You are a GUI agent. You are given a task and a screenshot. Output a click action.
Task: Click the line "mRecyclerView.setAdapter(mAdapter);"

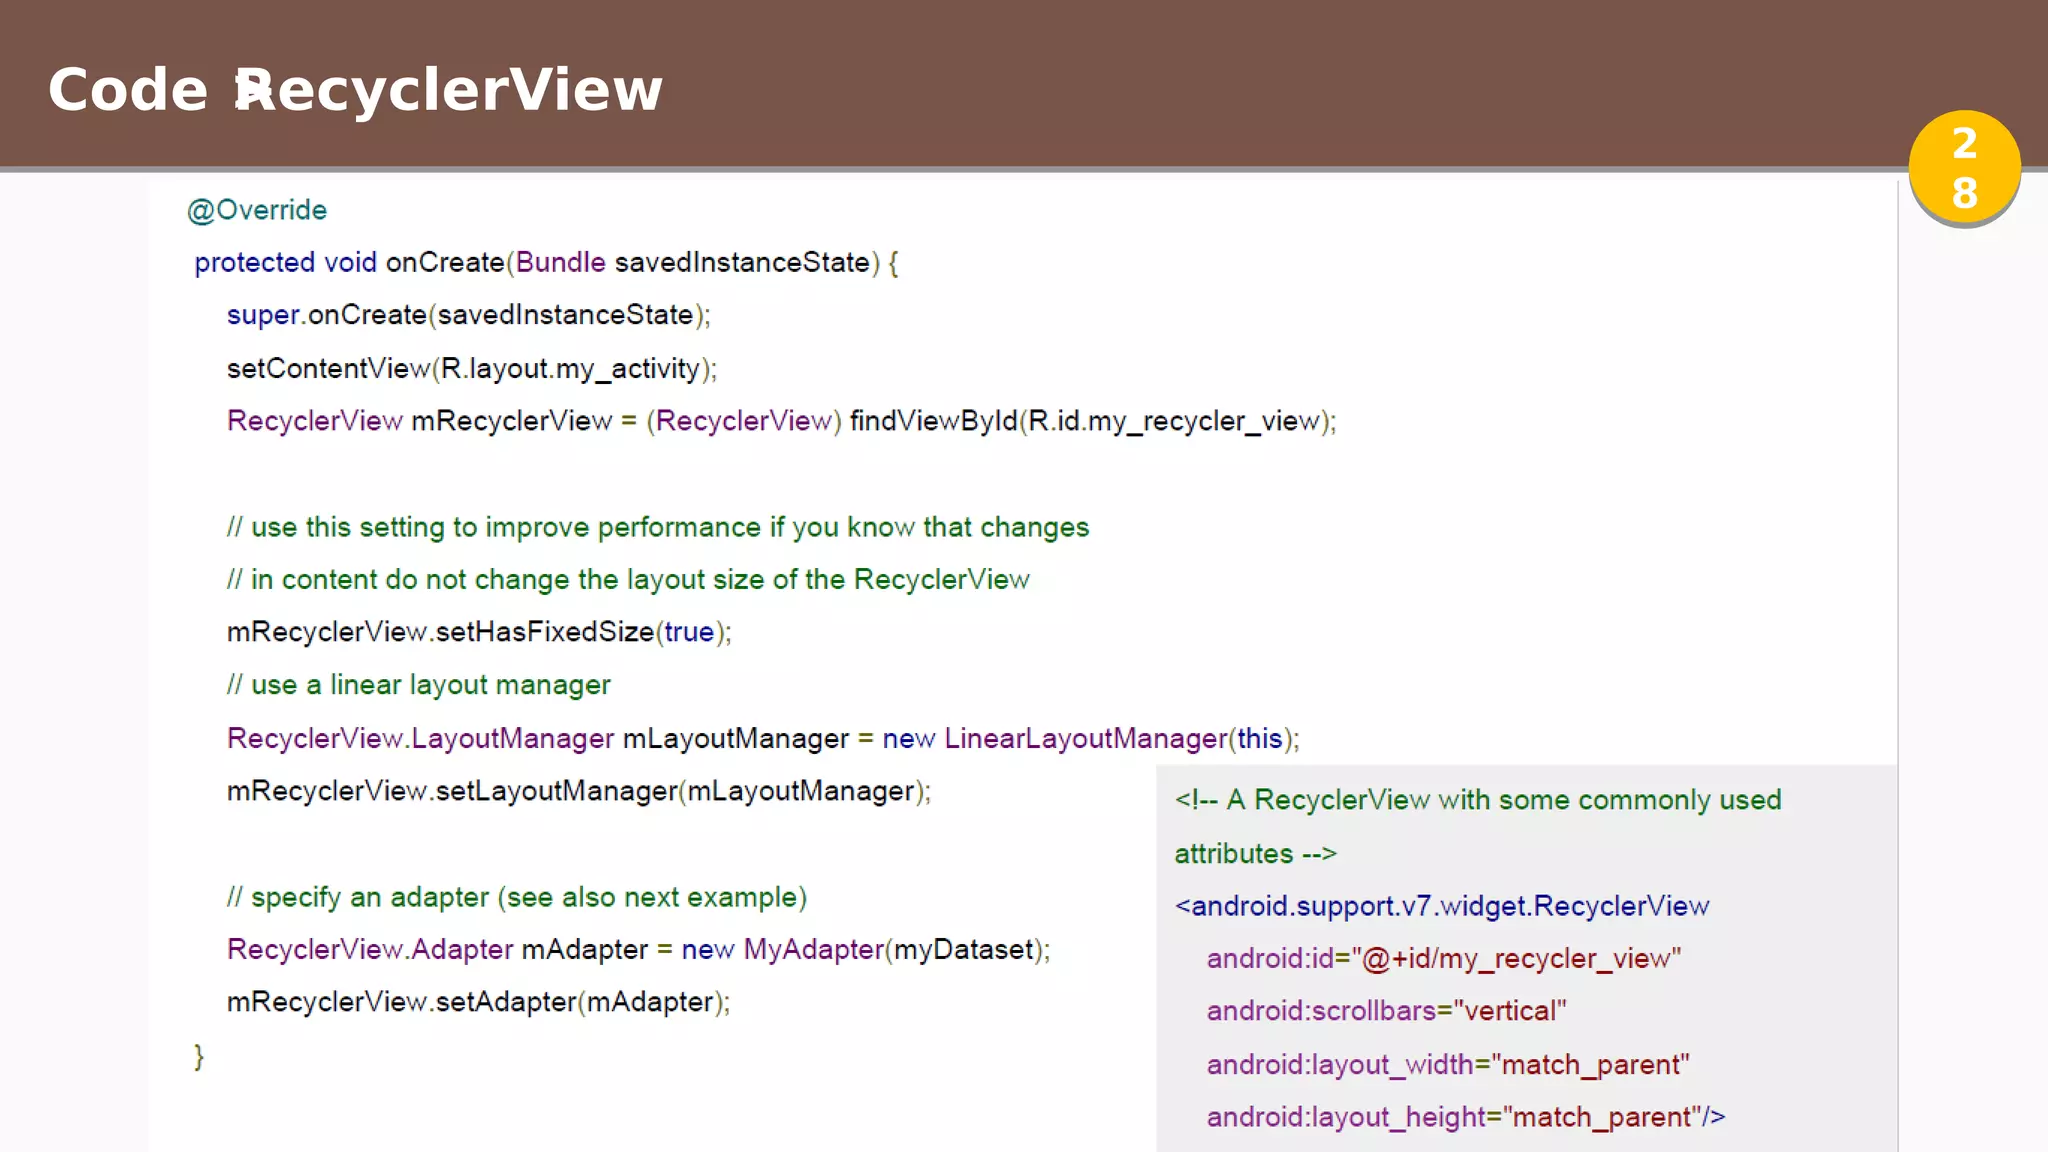tap(478, 1002)
